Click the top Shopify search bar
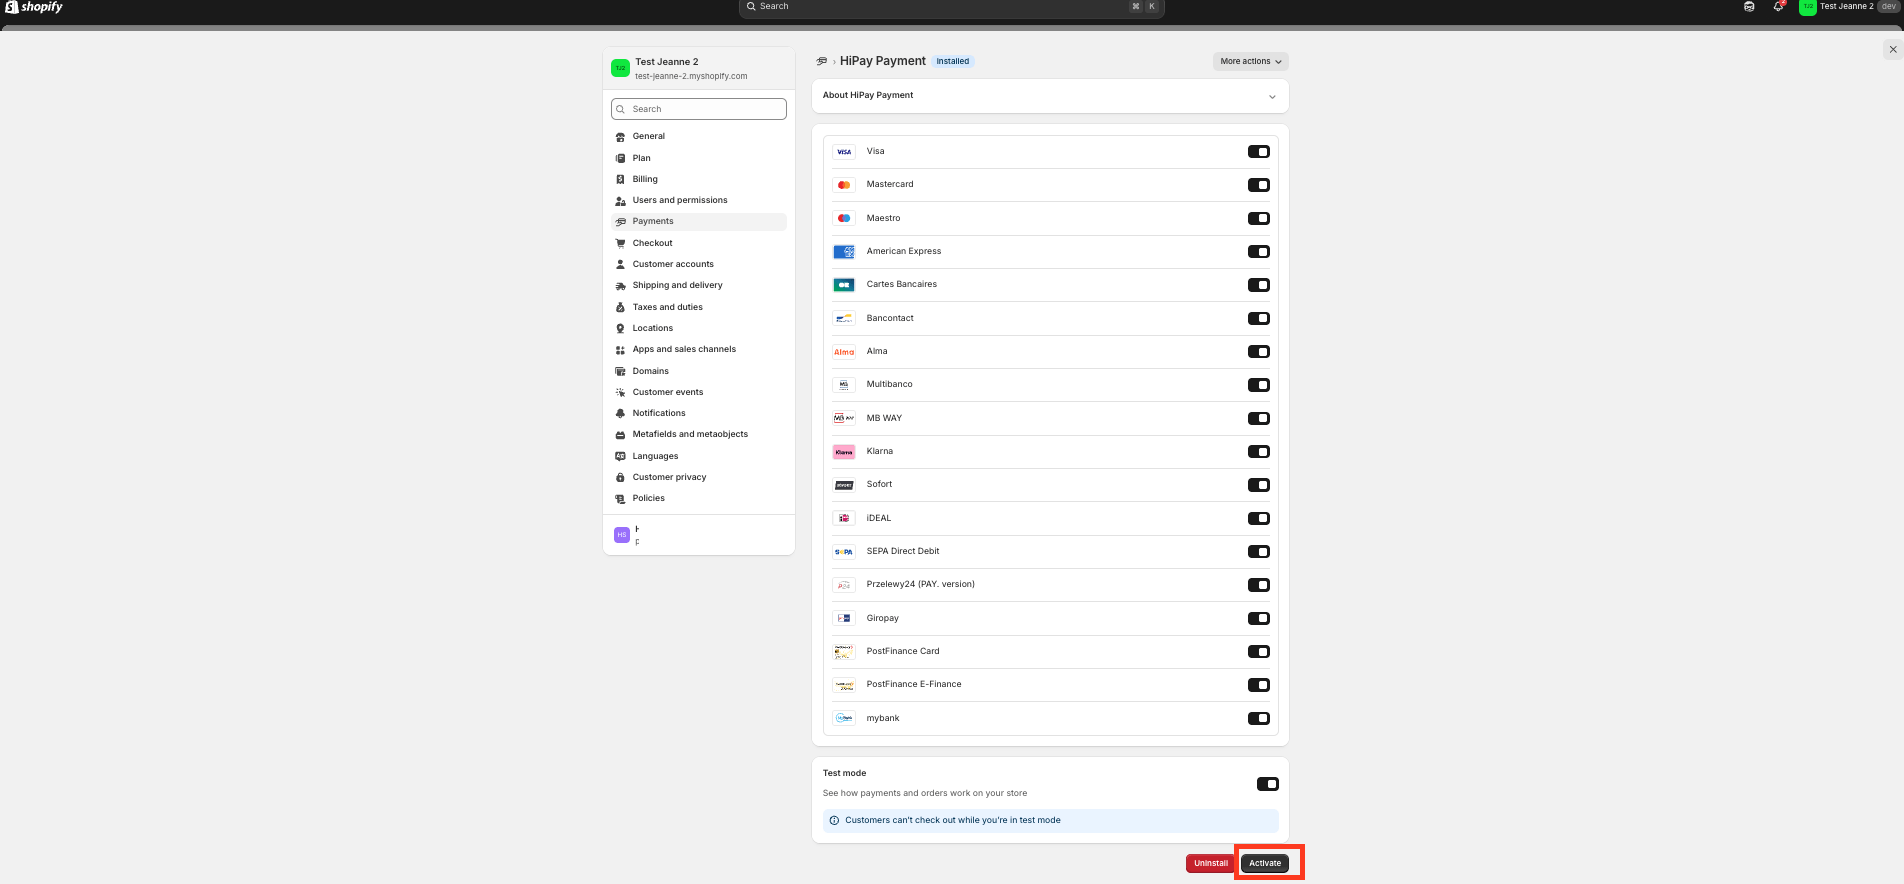This screenshot has width=1904, height=884. point(951,7)
